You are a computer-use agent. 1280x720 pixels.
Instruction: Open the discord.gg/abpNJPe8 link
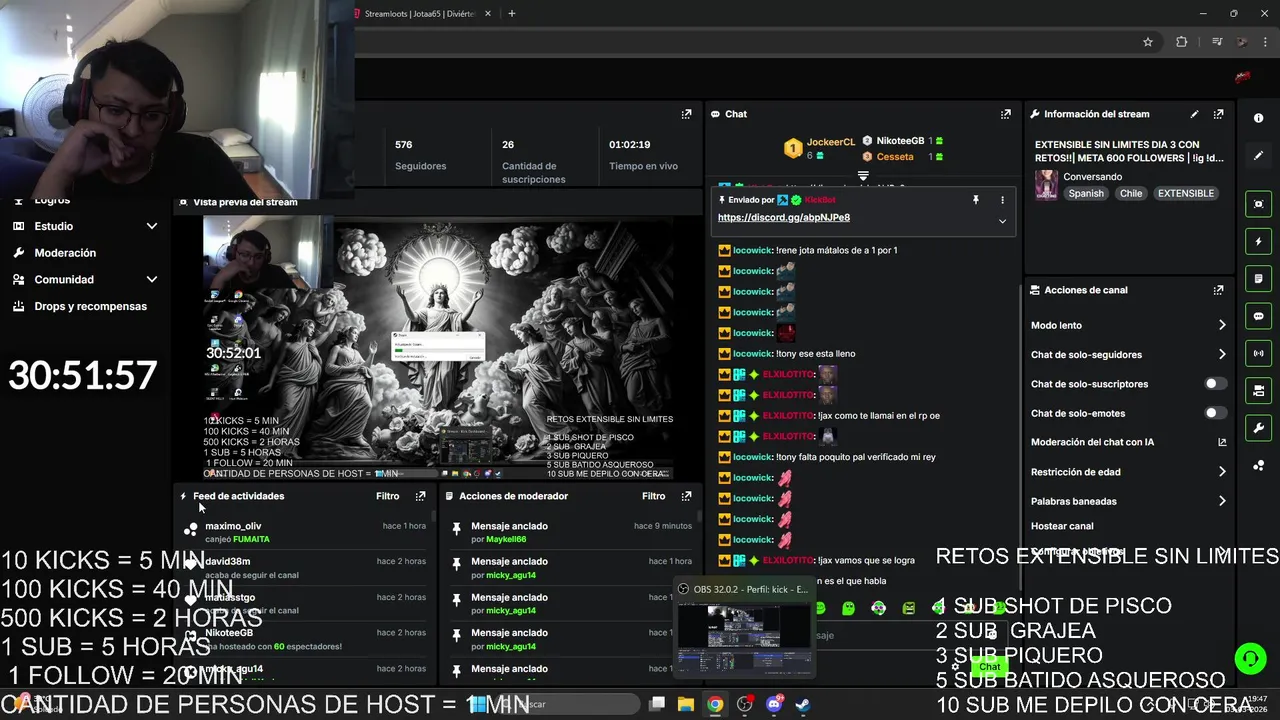pos(784,218)
